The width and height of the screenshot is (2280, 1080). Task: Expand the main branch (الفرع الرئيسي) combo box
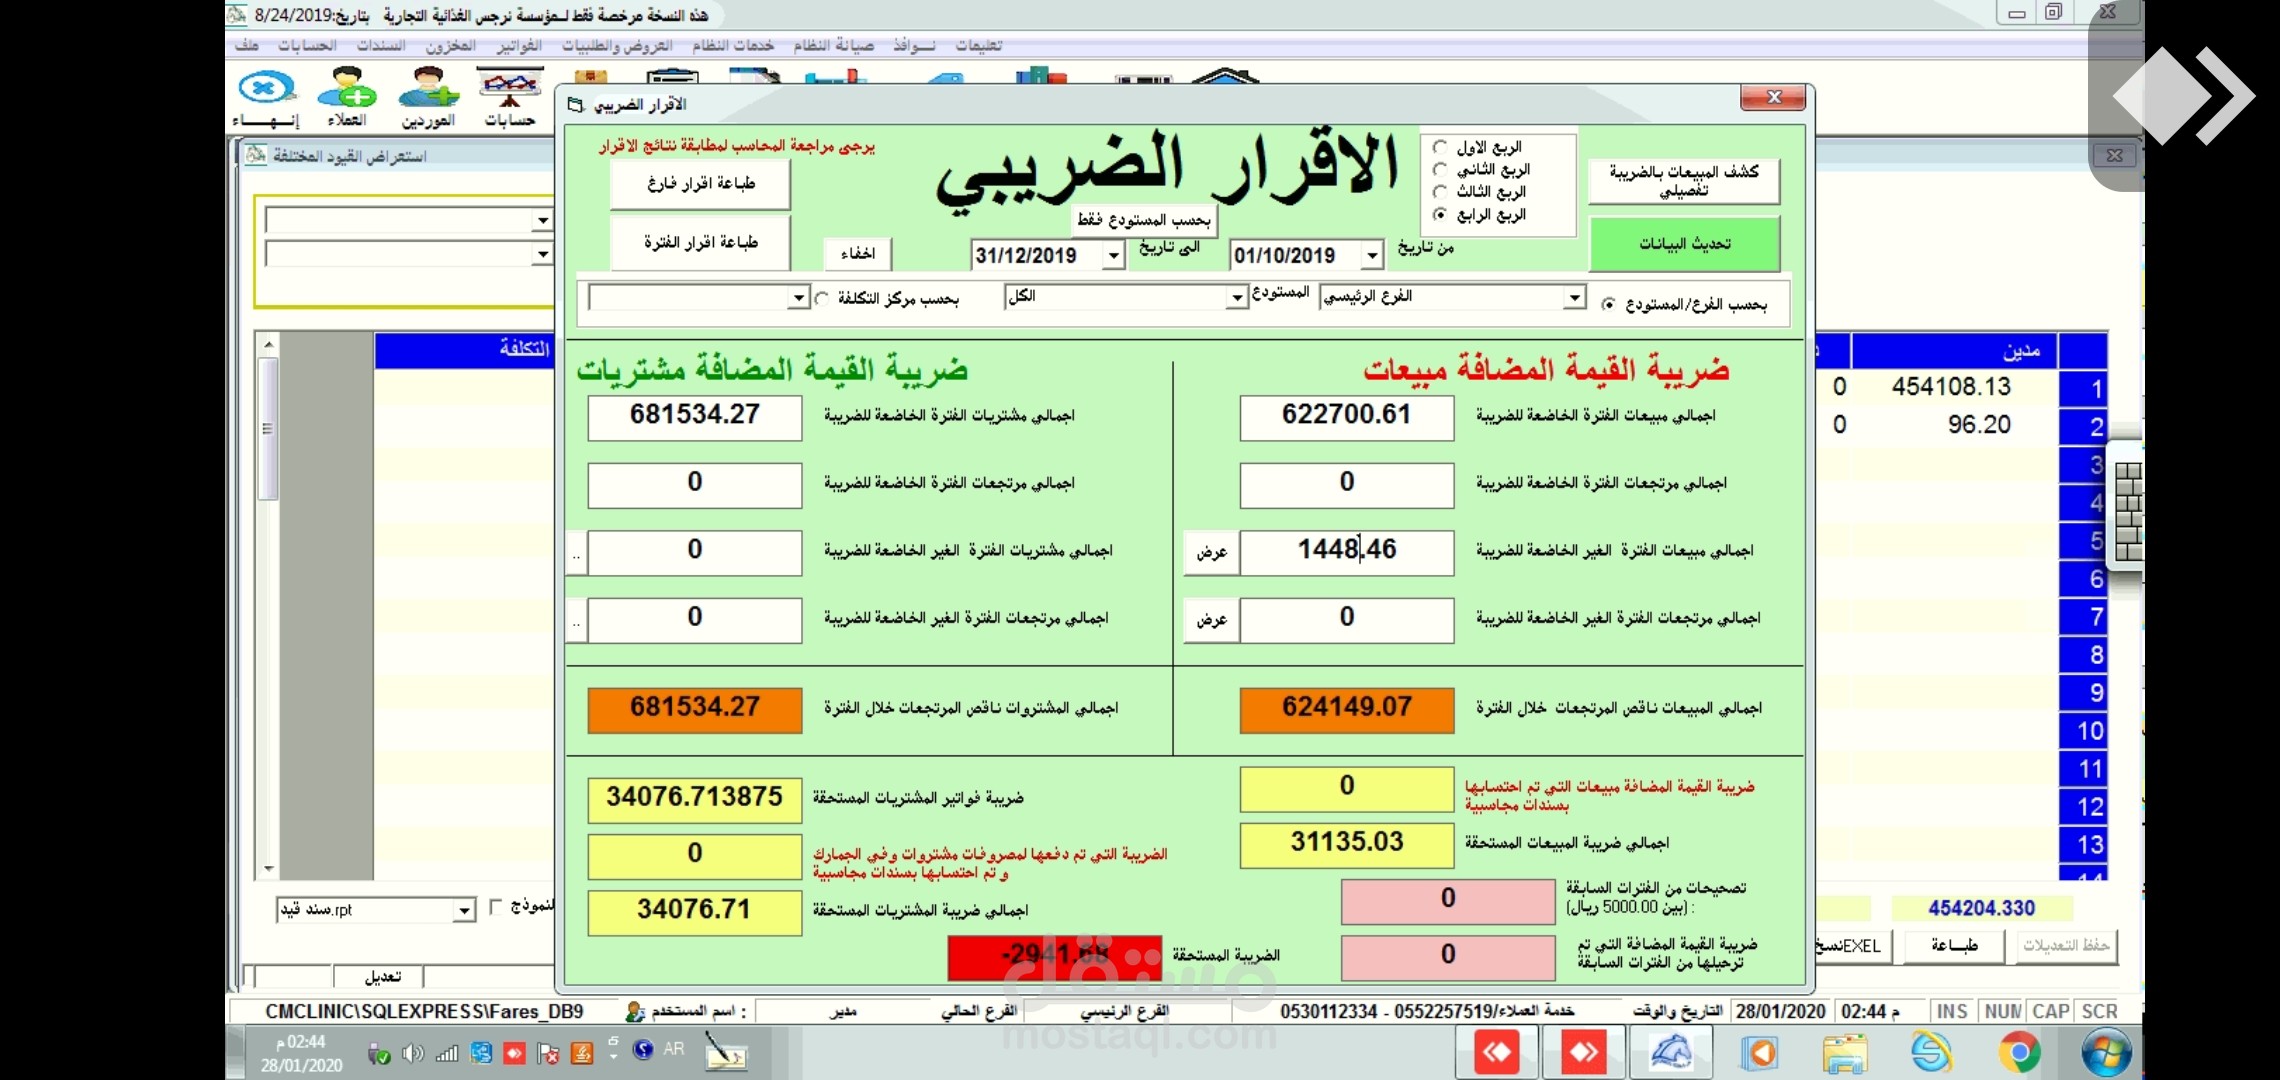(1574, 297)
